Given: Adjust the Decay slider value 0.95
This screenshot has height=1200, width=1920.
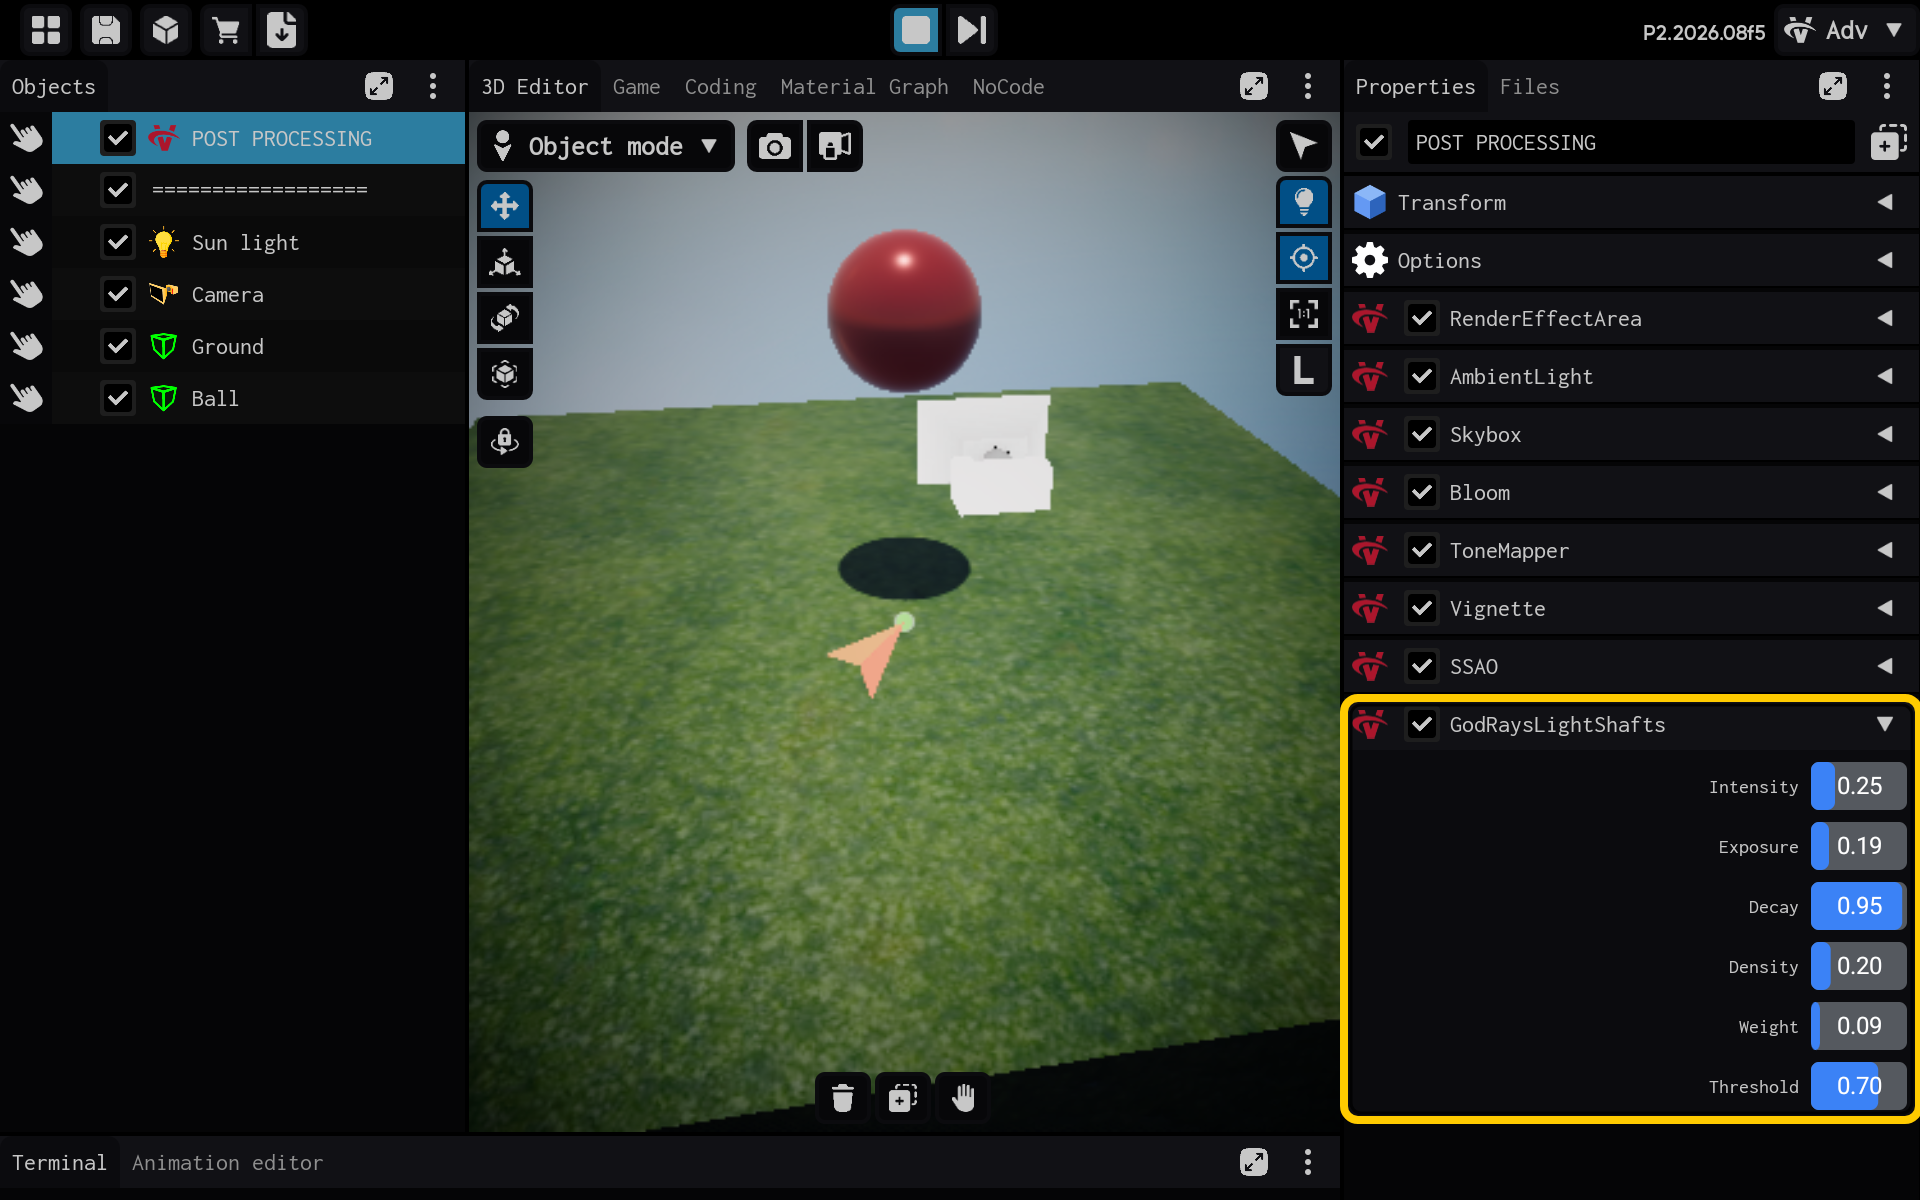Looking at the screenshot, I should [x=1858, y=906].
